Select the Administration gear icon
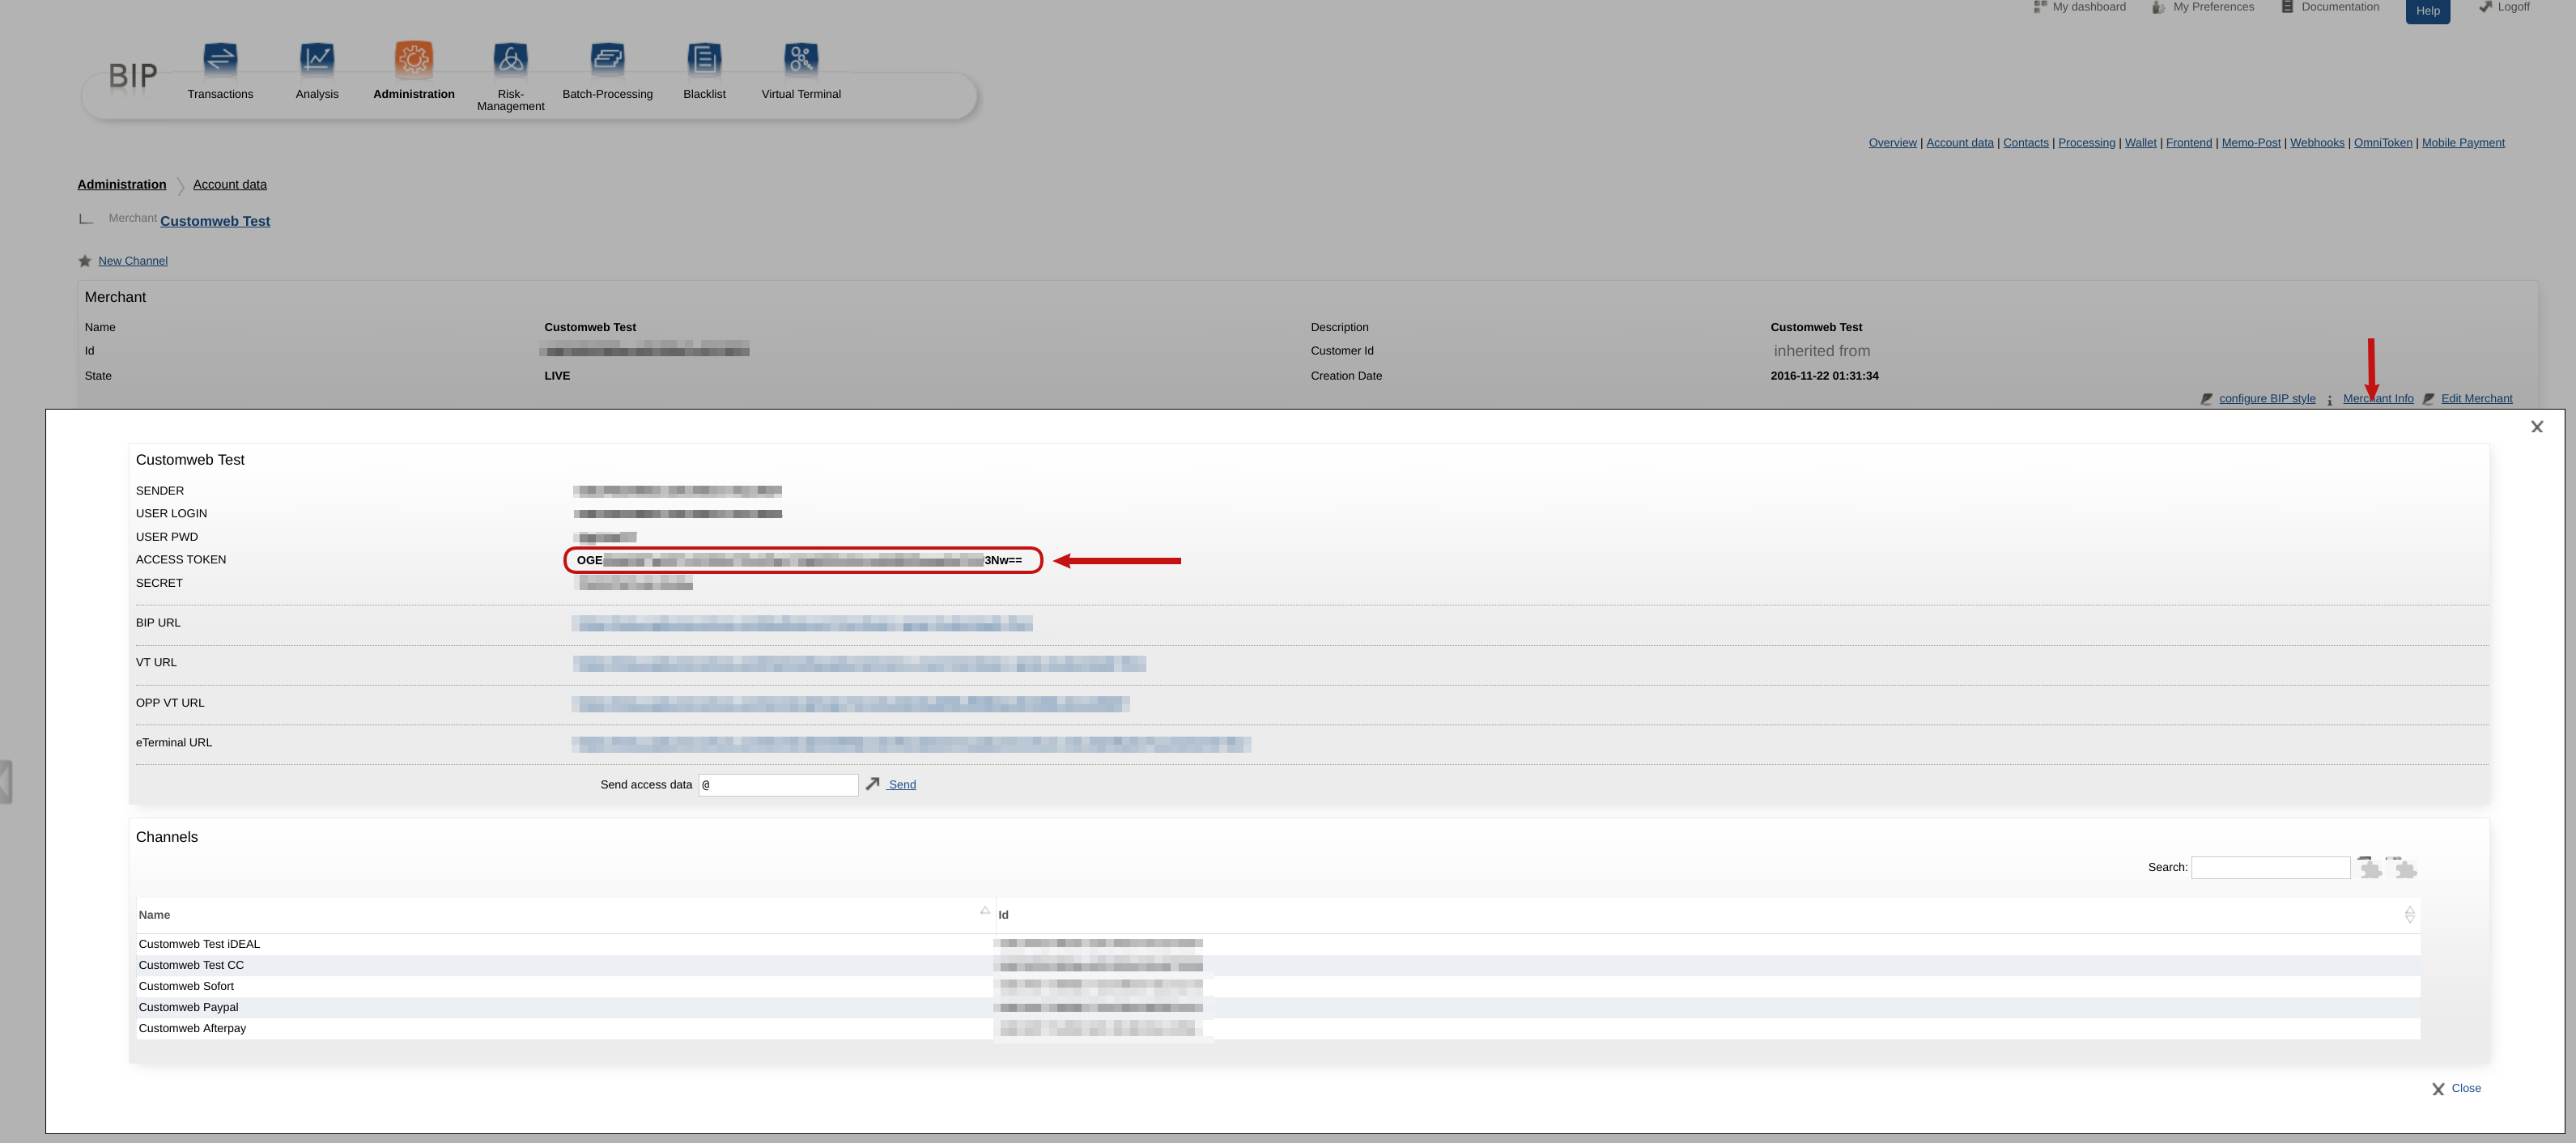 (413, 59)
